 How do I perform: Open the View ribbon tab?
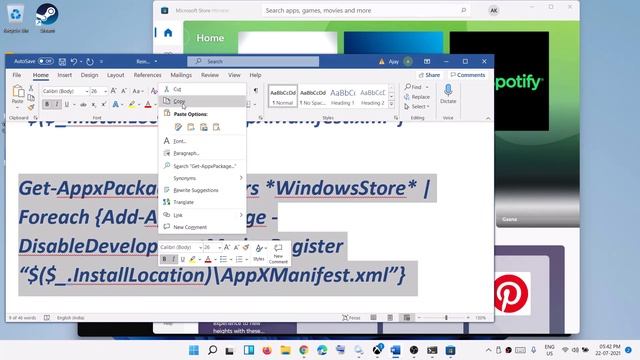click(x=234, y=75)
